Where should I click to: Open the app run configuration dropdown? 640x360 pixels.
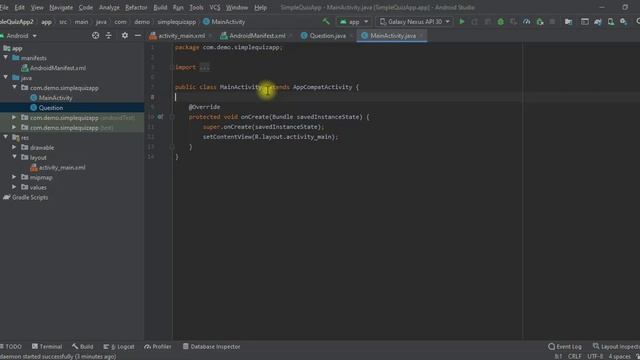click(x=353, y=22)
